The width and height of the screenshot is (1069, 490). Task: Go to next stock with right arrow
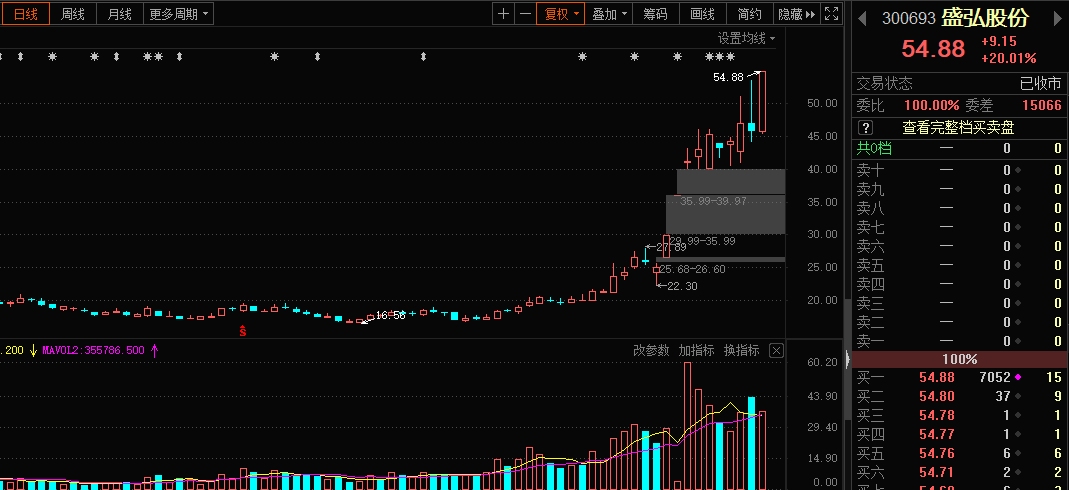(x=1057, y=18)
